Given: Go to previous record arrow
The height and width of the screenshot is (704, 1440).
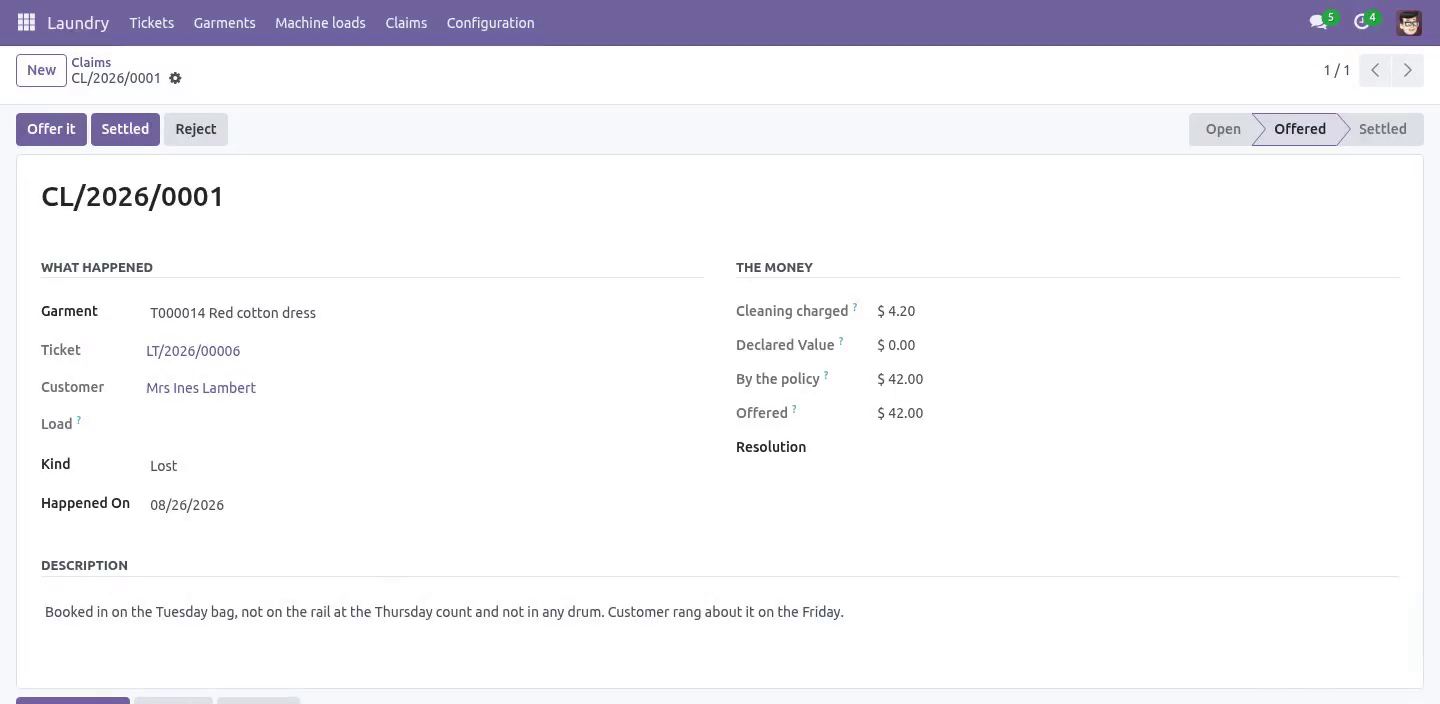Looking at the screenshot, I should coord(1375,70).
